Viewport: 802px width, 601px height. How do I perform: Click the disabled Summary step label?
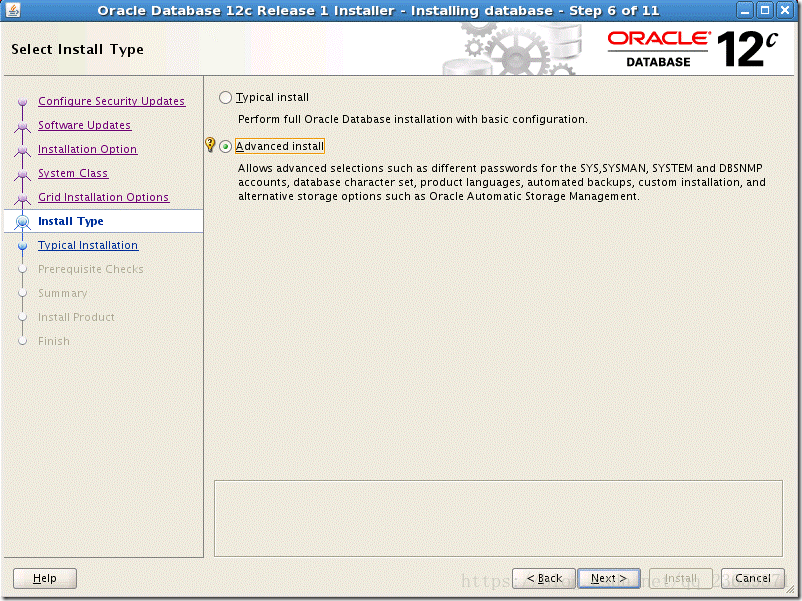coord(62,294)
